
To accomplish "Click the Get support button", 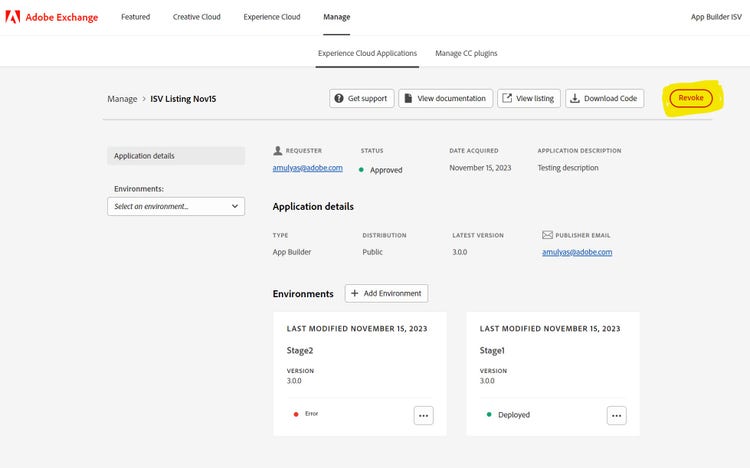I will coord(361,98).
